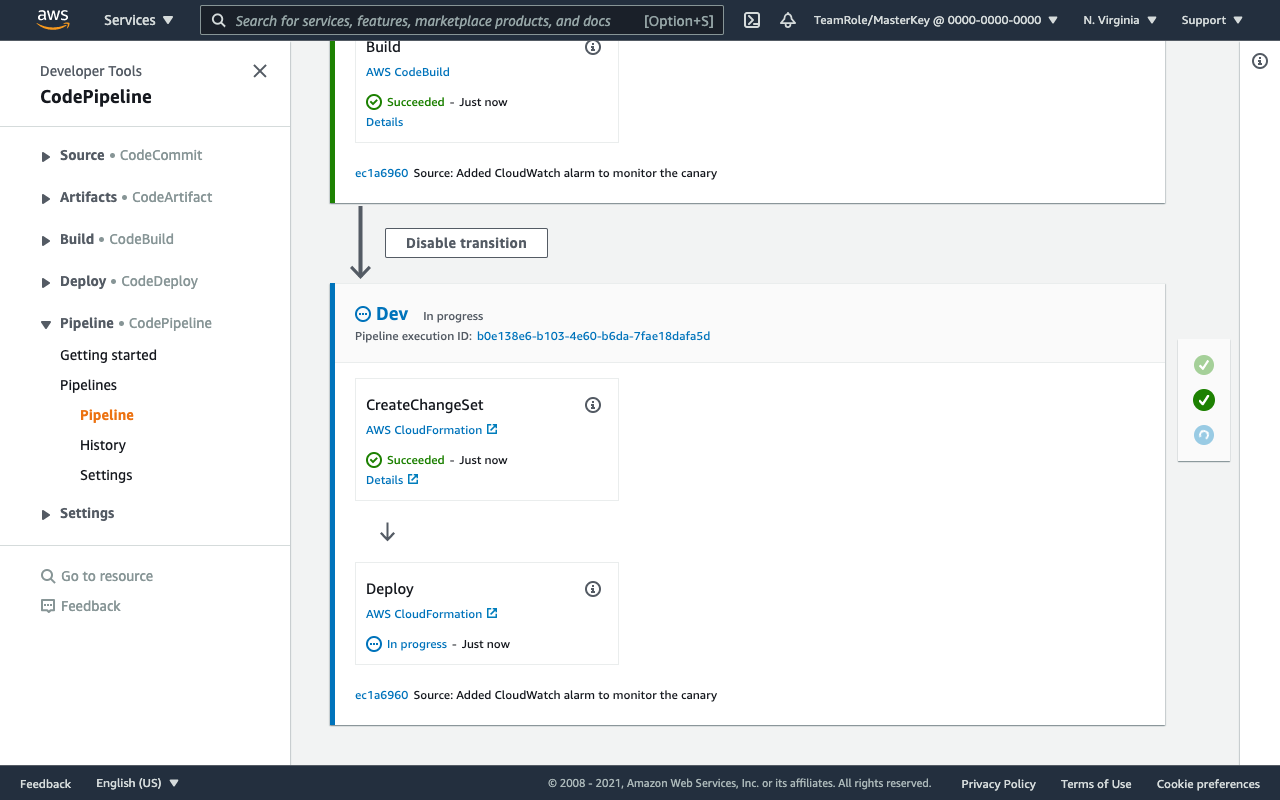Click the AWS services search box

click(x=462, y=20)
